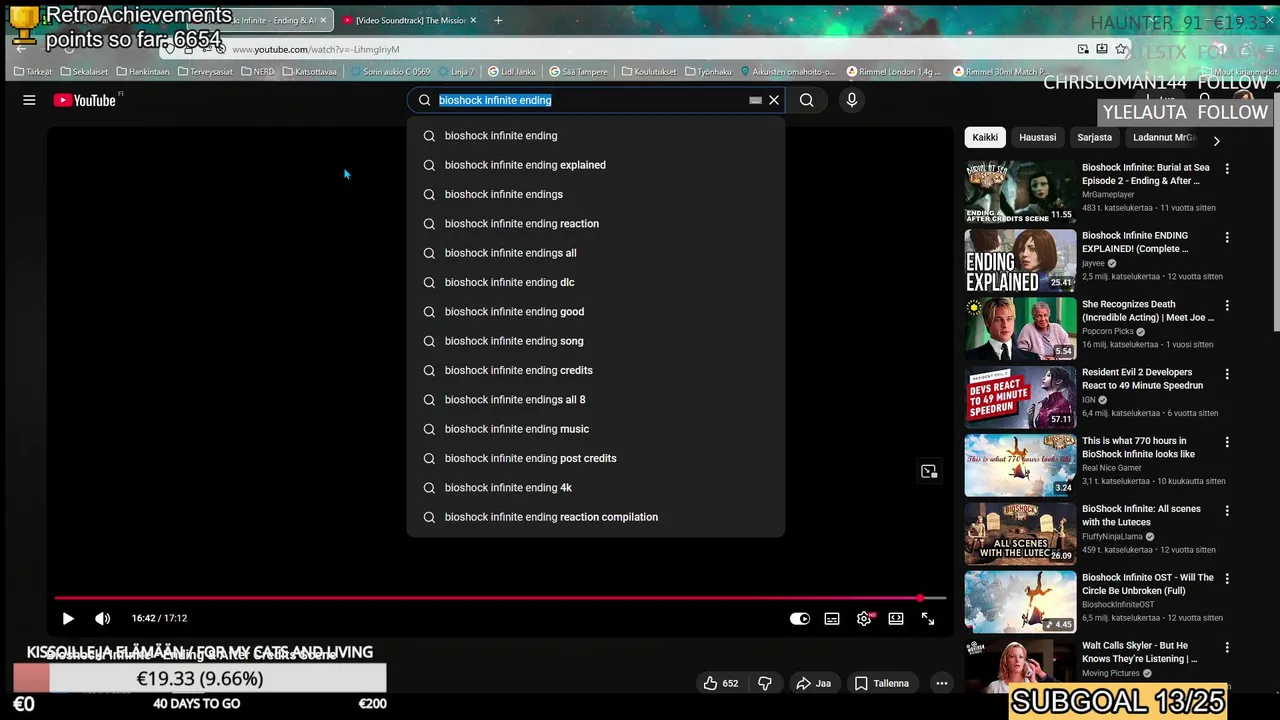Choose suggestion 'bioshock infinite ending song'
The image size is (1280, 720).
[x=596, y=341]
